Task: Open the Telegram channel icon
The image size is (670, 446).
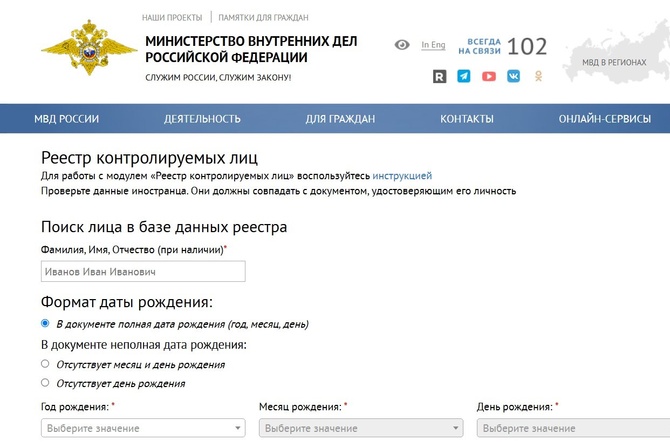Action: pos(464,76)
